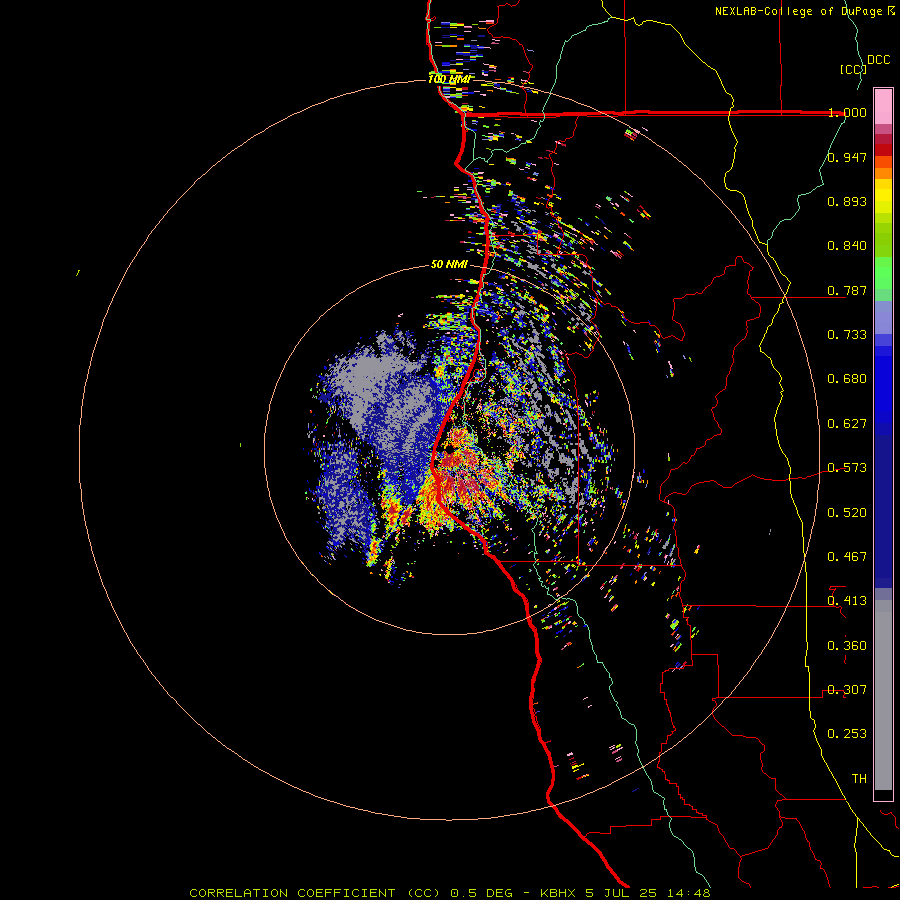The height and width of the screenshot is (900, 900).
Task: Click the 0.893 scale value
Action: click(x=847, y=201)
